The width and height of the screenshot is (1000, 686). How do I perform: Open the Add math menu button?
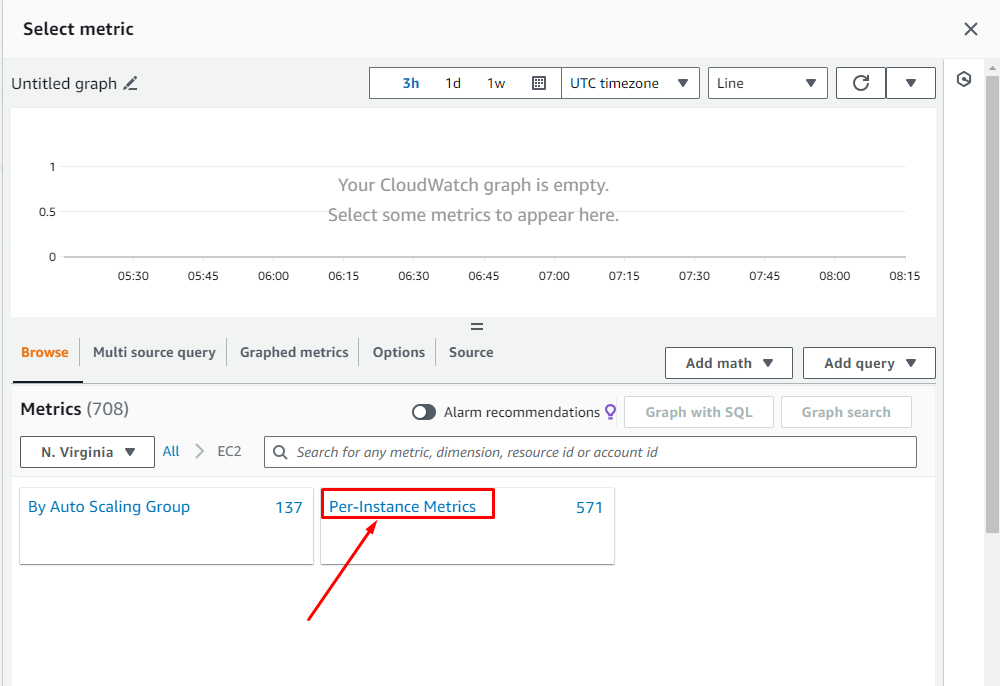729,363
